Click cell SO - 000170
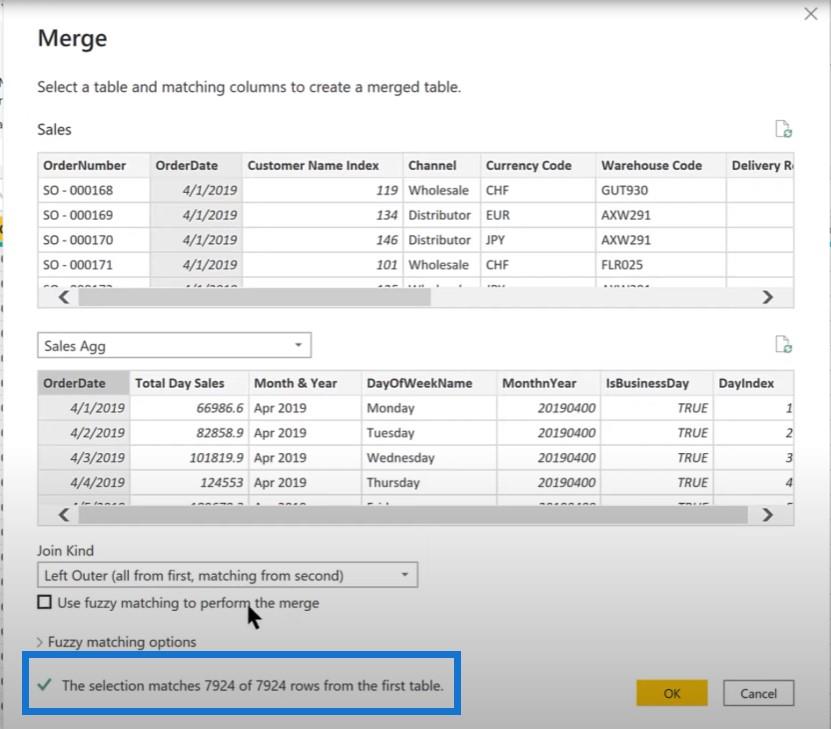 click(94, 240)
